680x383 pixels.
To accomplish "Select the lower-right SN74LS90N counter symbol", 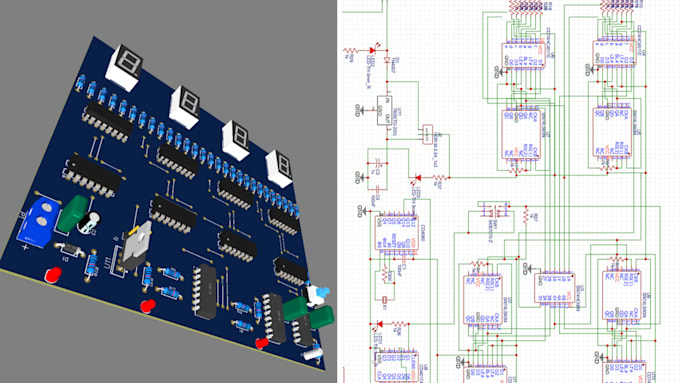I will tap(621, 295).
